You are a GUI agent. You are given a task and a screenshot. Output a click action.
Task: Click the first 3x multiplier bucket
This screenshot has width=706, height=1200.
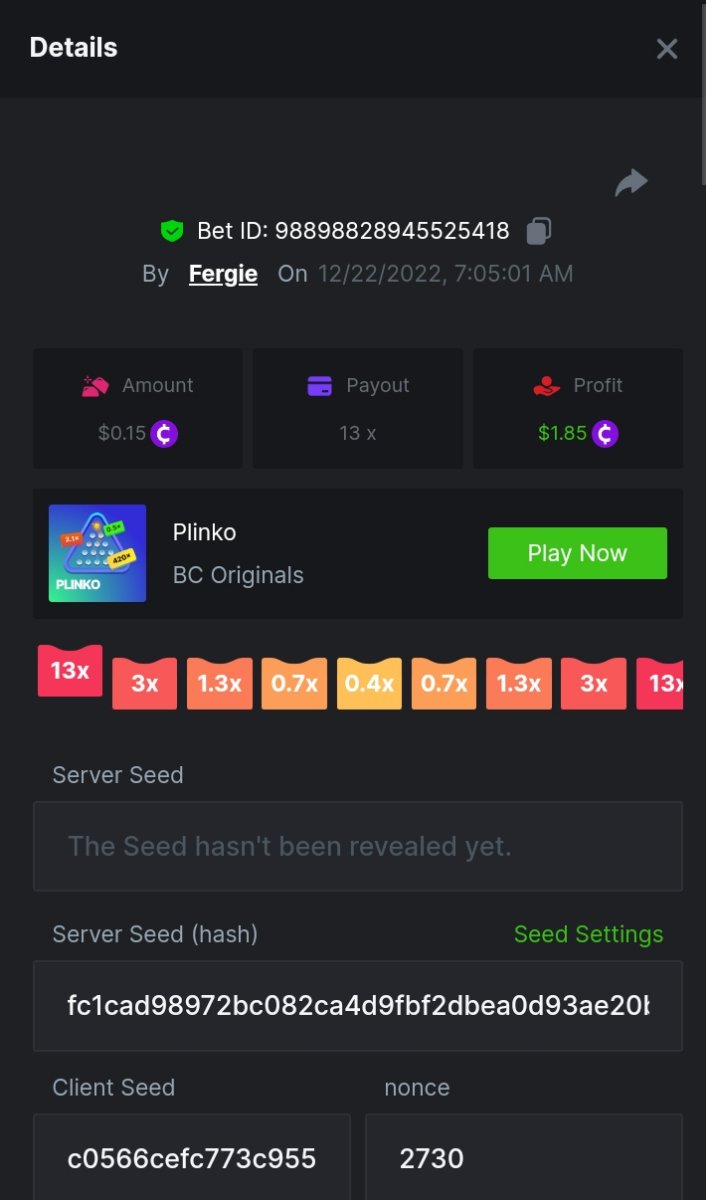pos(145,684)
